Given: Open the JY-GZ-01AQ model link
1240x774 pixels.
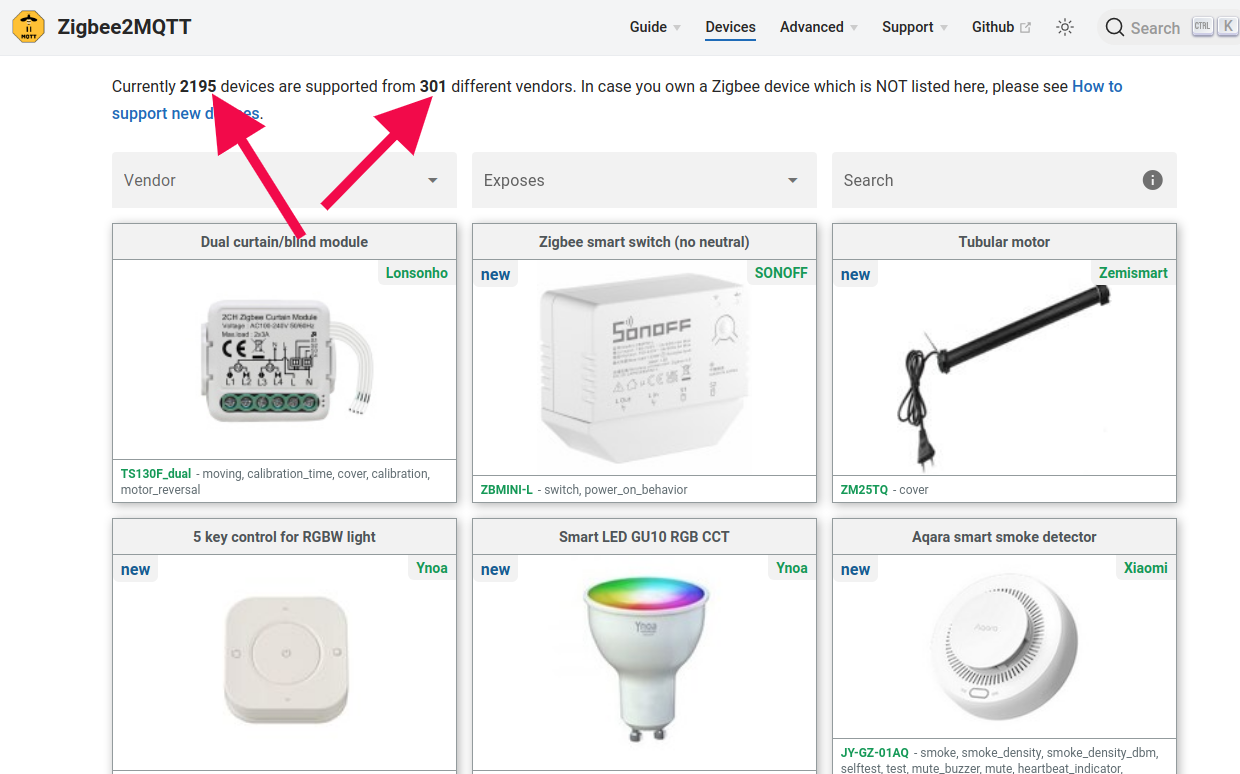Looking at the screenshot, I should [875, 753].
